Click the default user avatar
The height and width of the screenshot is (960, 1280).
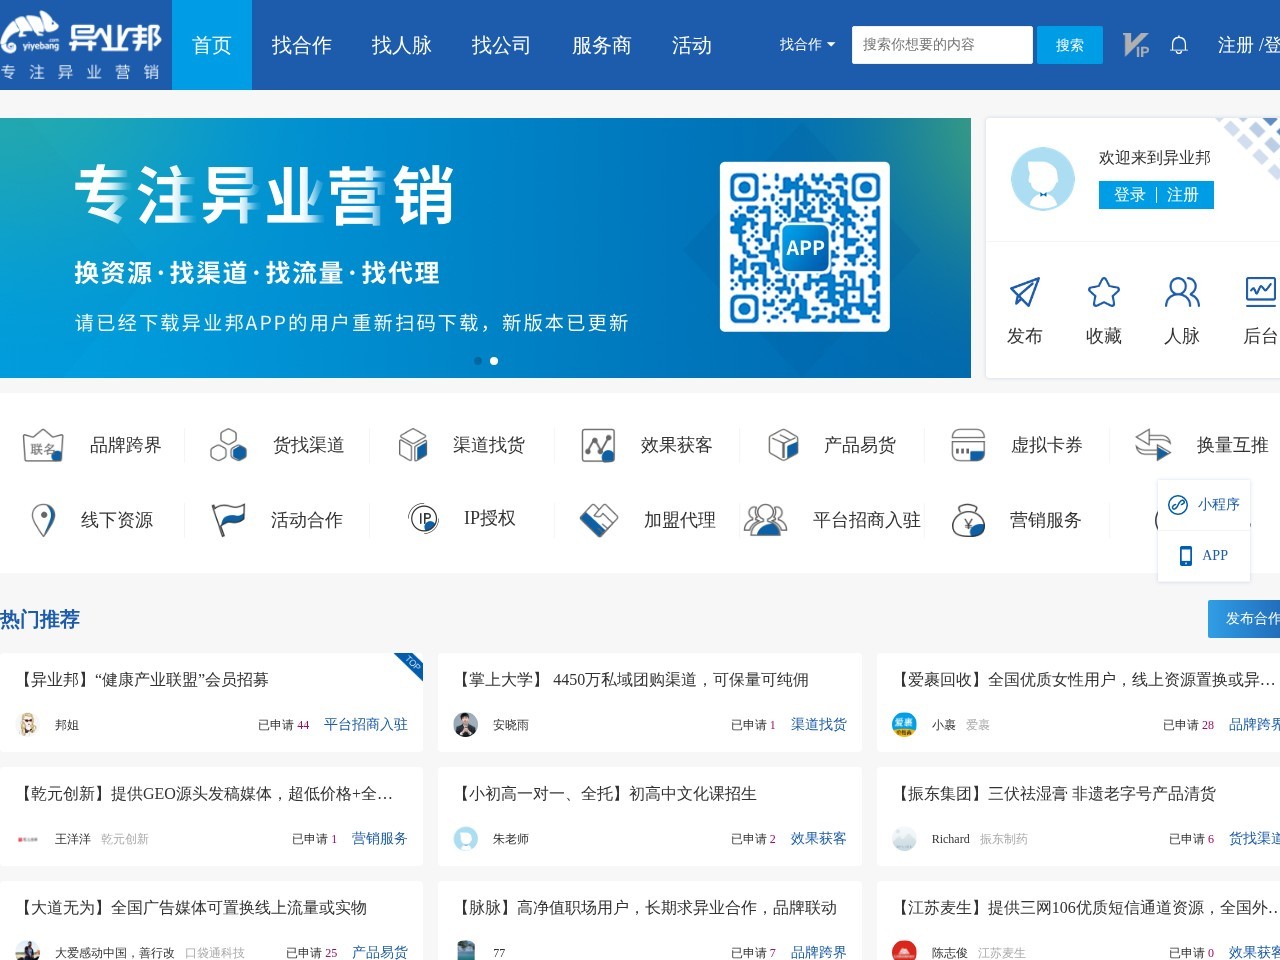point(1043,179)
